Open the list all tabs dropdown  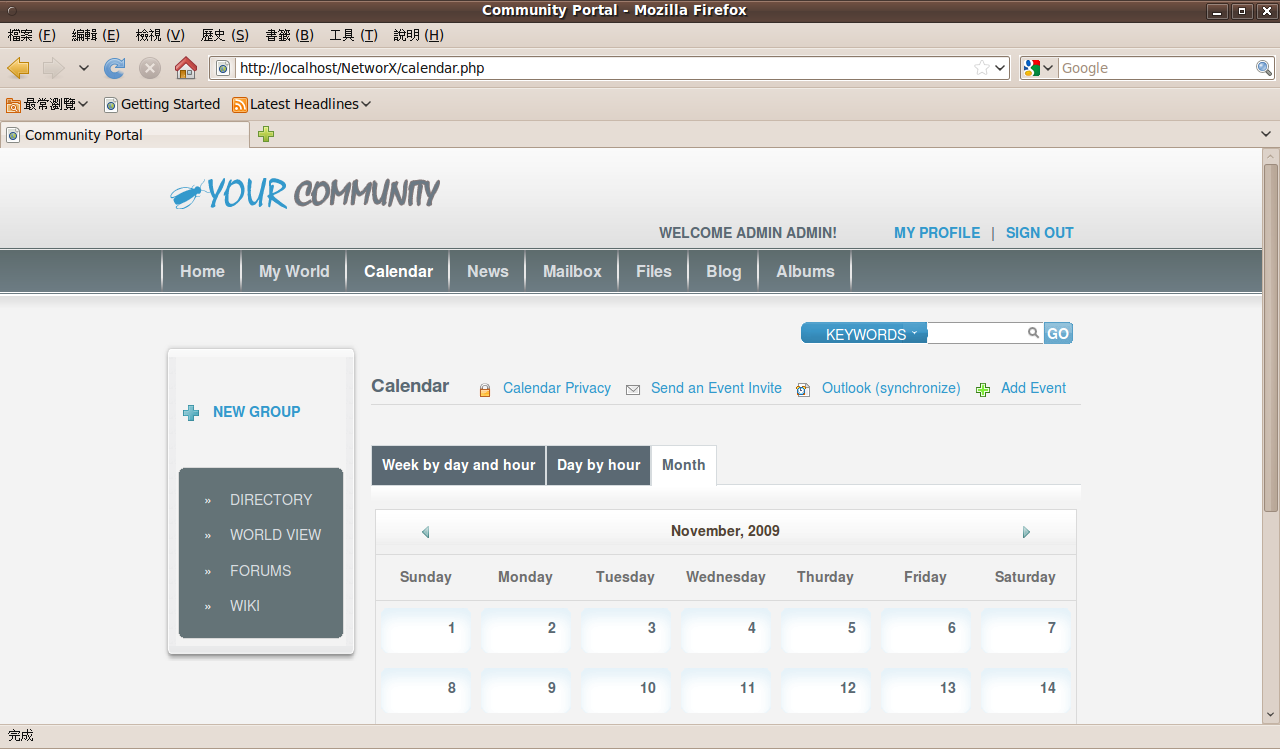tap(1266, 134)
